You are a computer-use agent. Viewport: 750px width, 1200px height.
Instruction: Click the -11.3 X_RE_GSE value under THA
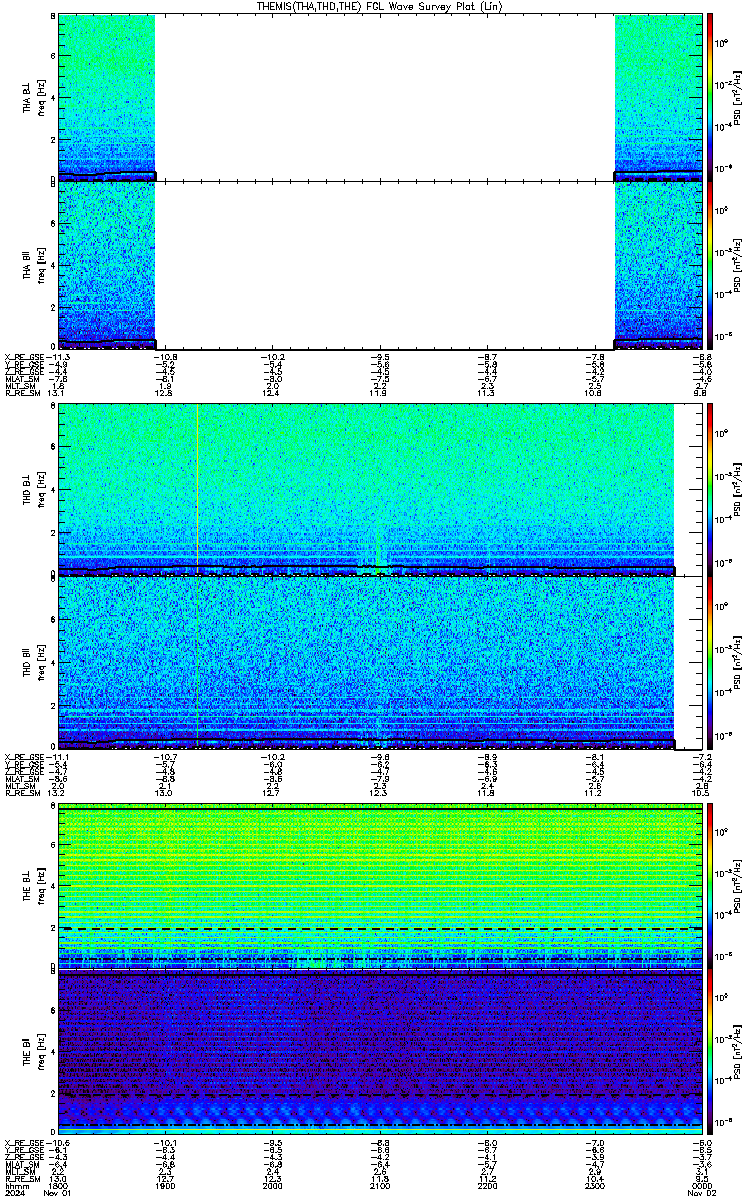[57, 357]
